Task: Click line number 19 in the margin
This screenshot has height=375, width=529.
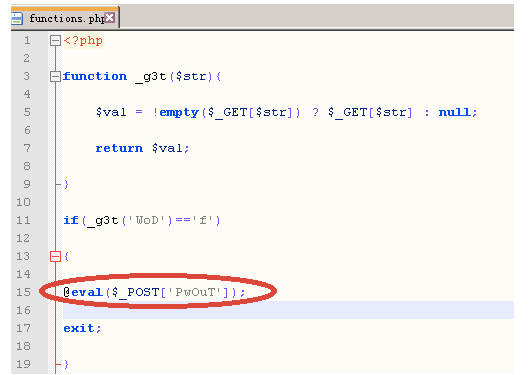Action: (x=23, y=365)
